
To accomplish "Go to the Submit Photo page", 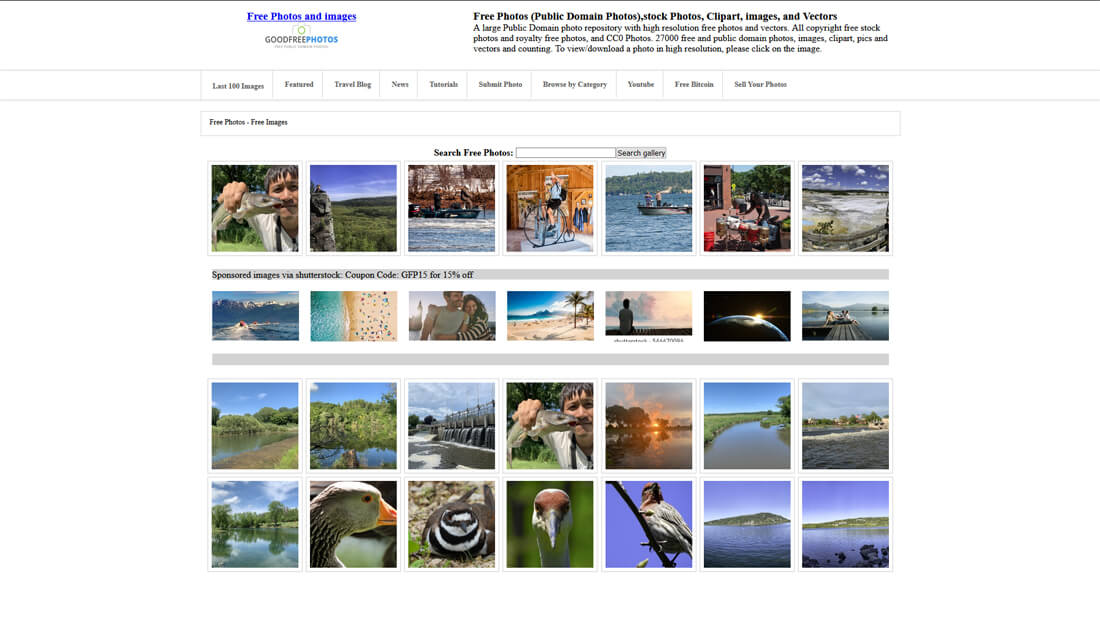I will click(x=499, y=84).
